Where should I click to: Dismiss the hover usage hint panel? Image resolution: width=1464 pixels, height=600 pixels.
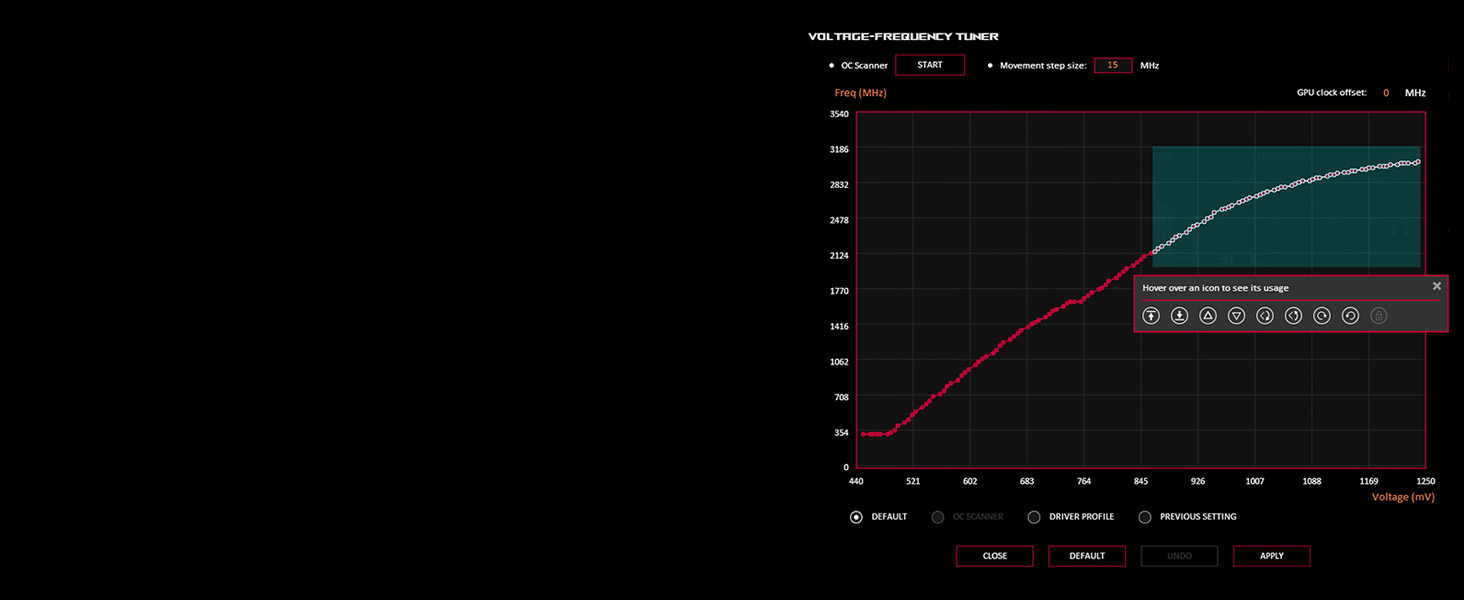coord(1437,286)
